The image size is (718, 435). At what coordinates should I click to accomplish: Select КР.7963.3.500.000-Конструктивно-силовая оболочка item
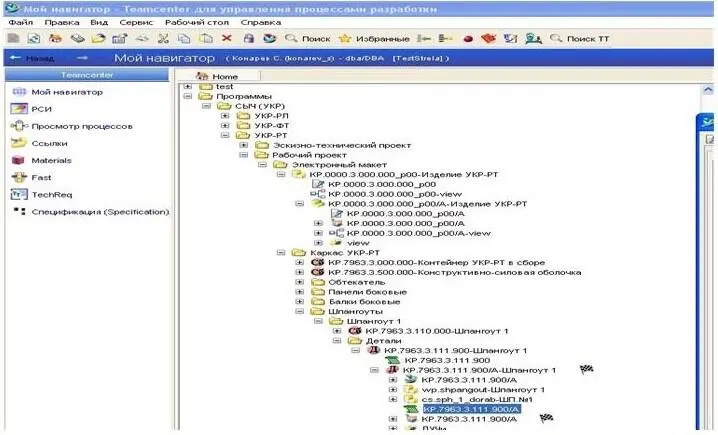(x=455, y=272)
